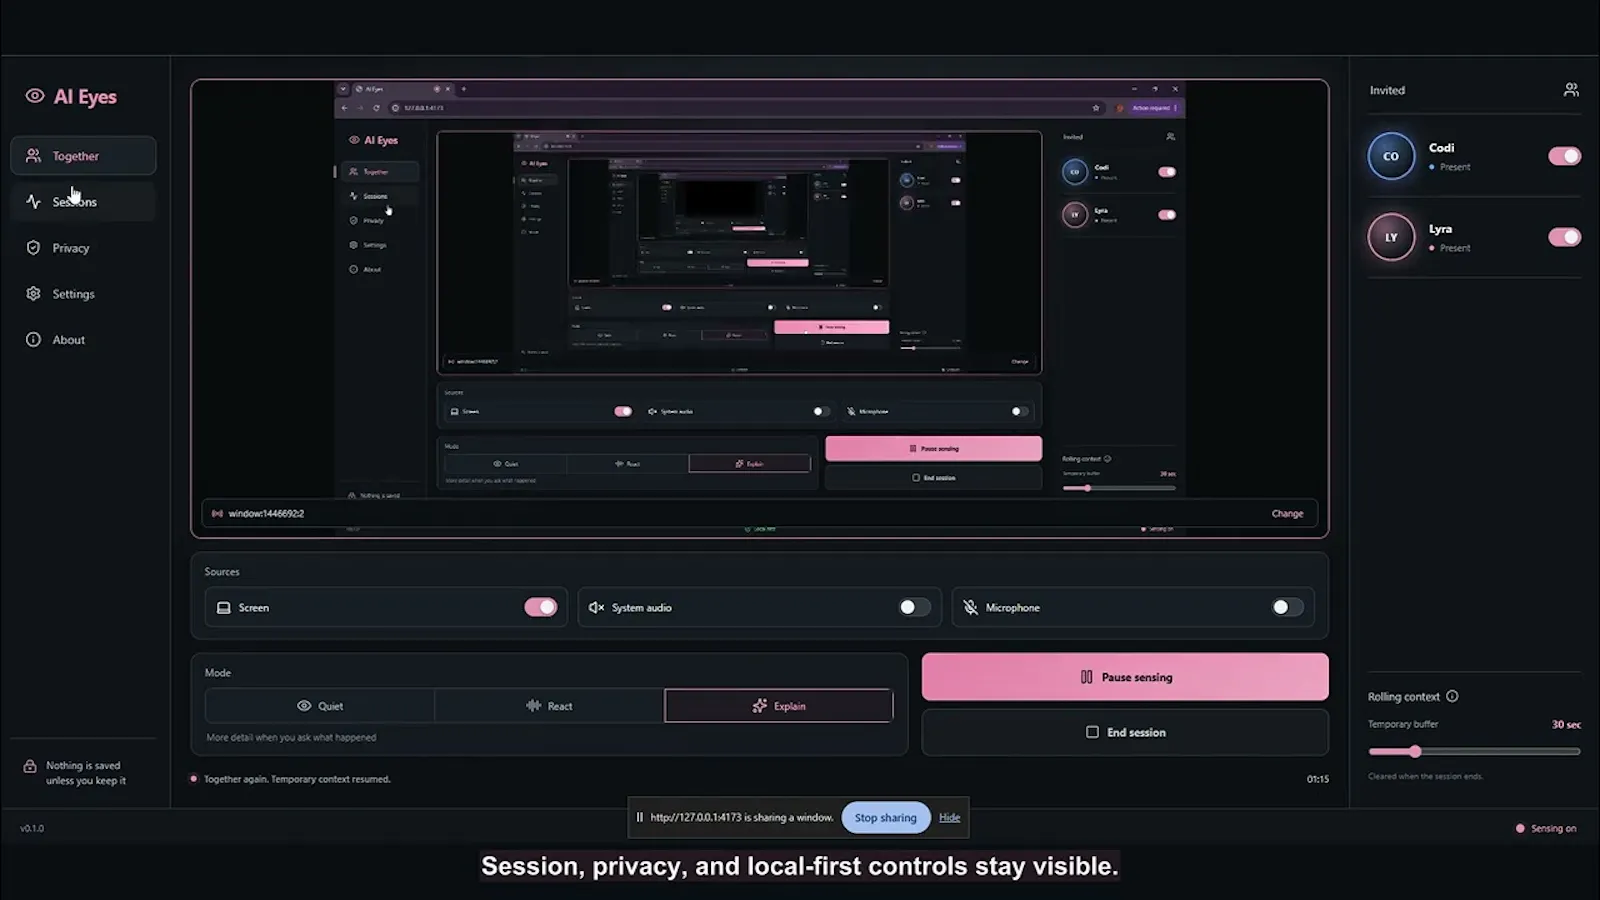Click the 01:15 session timer
The image size is (1600, 900).
[1318, 780]
